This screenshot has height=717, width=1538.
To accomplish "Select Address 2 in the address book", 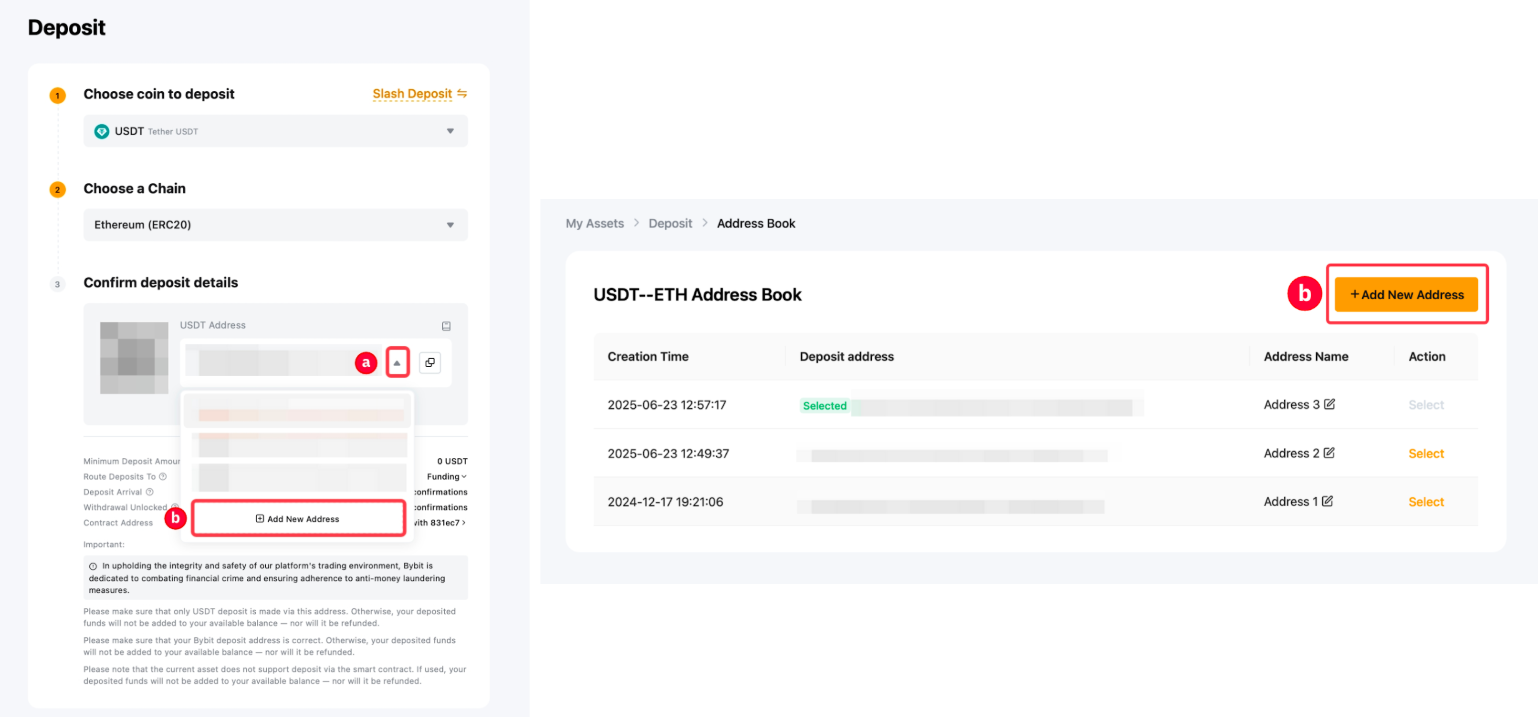I will (1425, 454).
